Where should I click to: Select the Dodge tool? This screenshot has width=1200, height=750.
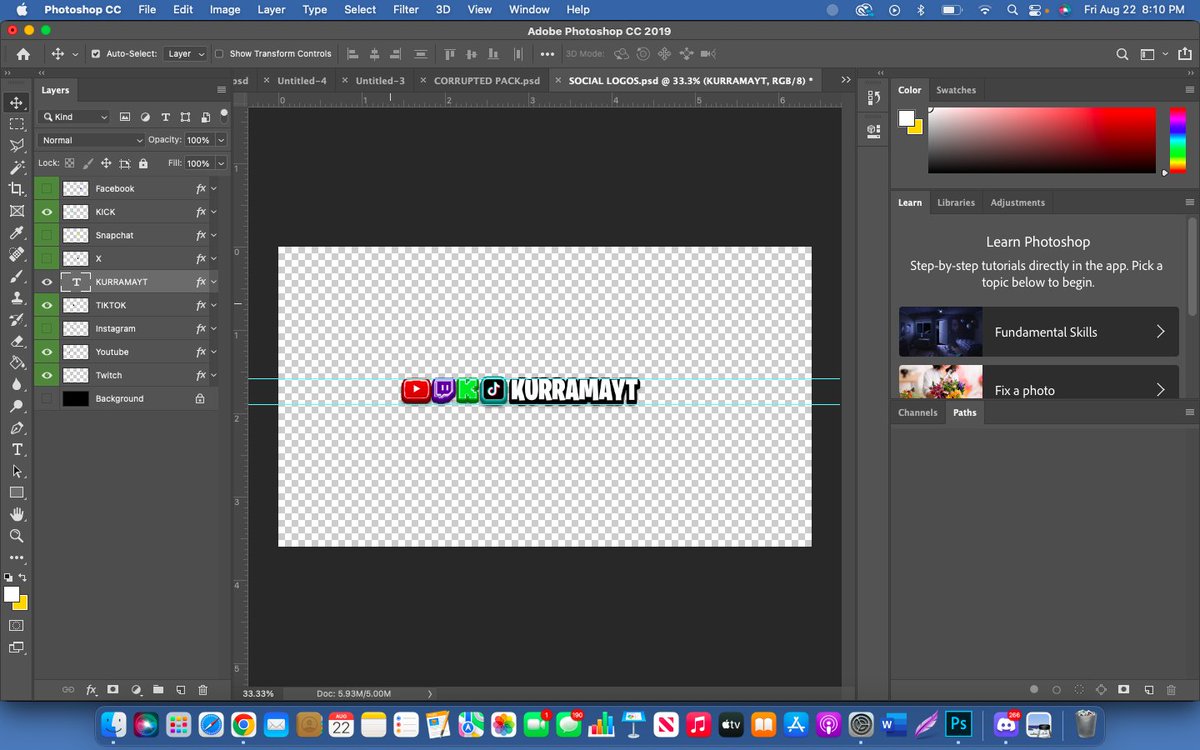pos(16,406)
